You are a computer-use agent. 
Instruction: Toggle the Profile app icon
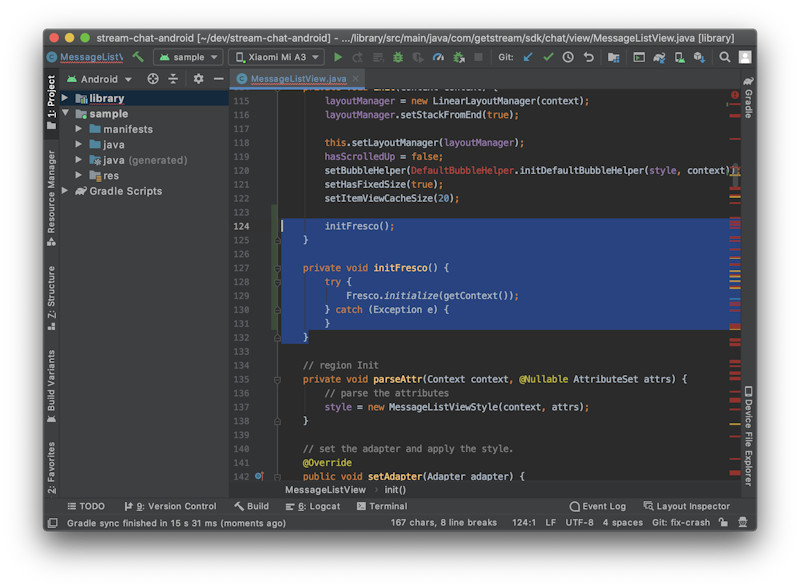tap(436, 57)
